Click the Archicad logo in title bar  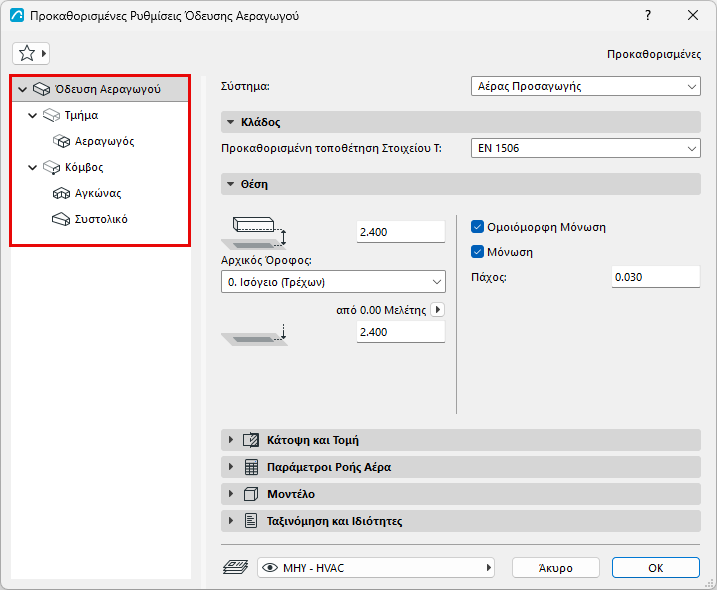point(17,16)
